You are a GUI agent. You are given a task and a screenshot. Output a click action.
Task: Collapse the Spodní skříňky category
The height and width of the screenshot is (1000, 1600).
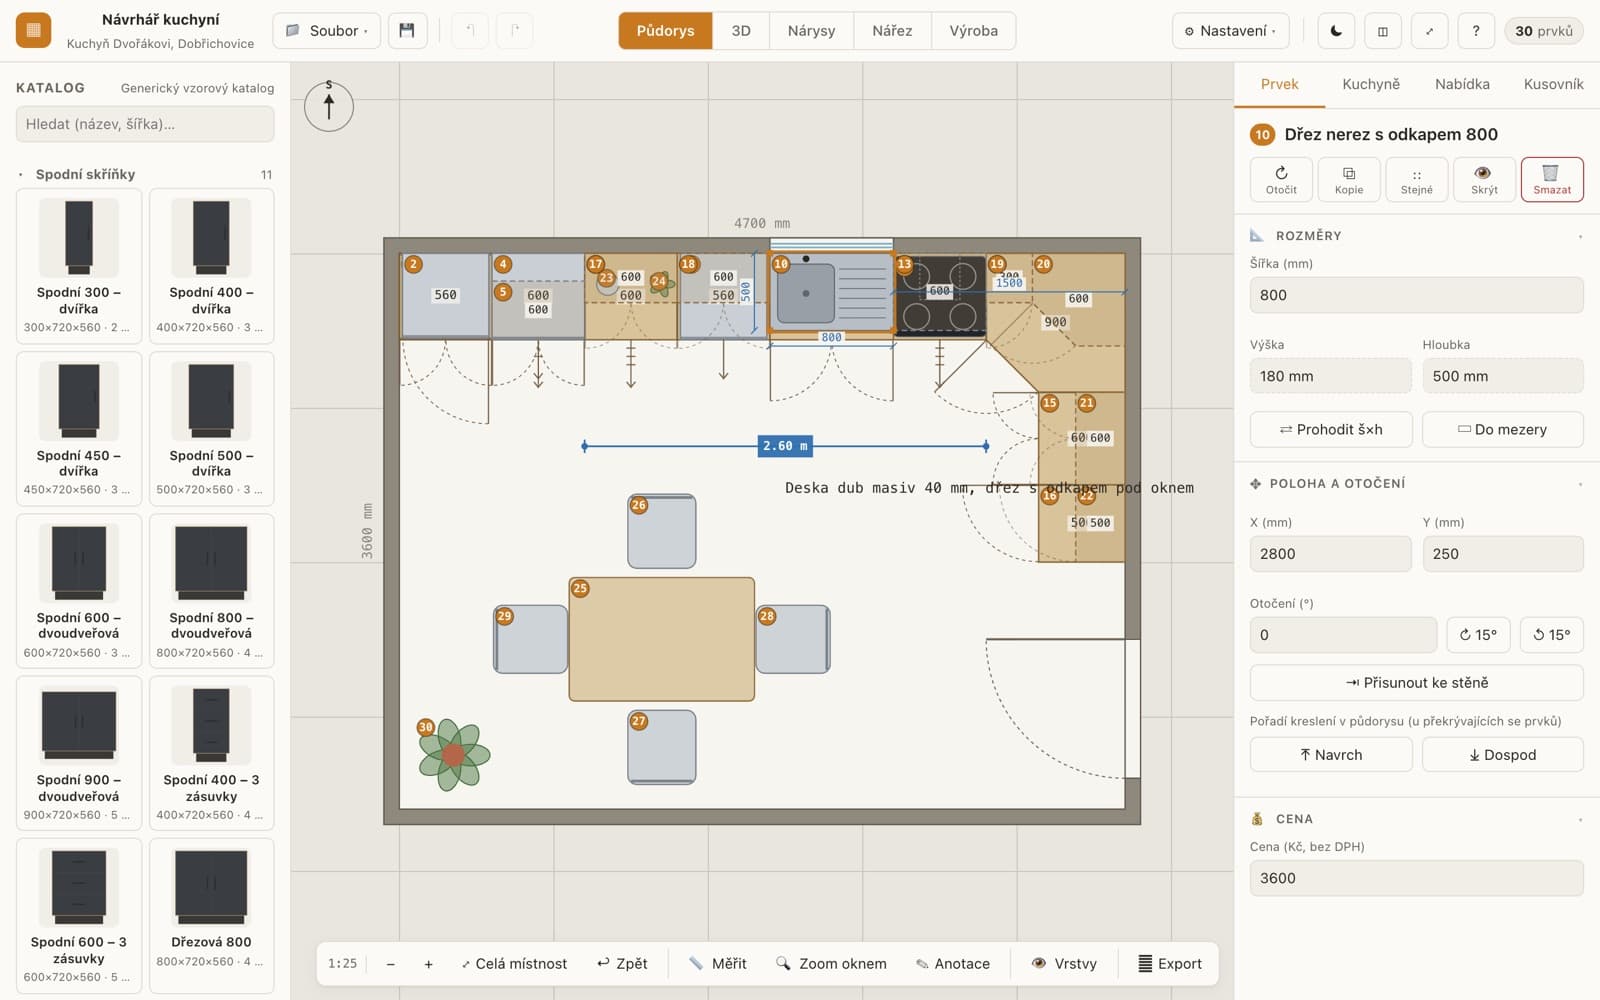(x=144, y=174)
